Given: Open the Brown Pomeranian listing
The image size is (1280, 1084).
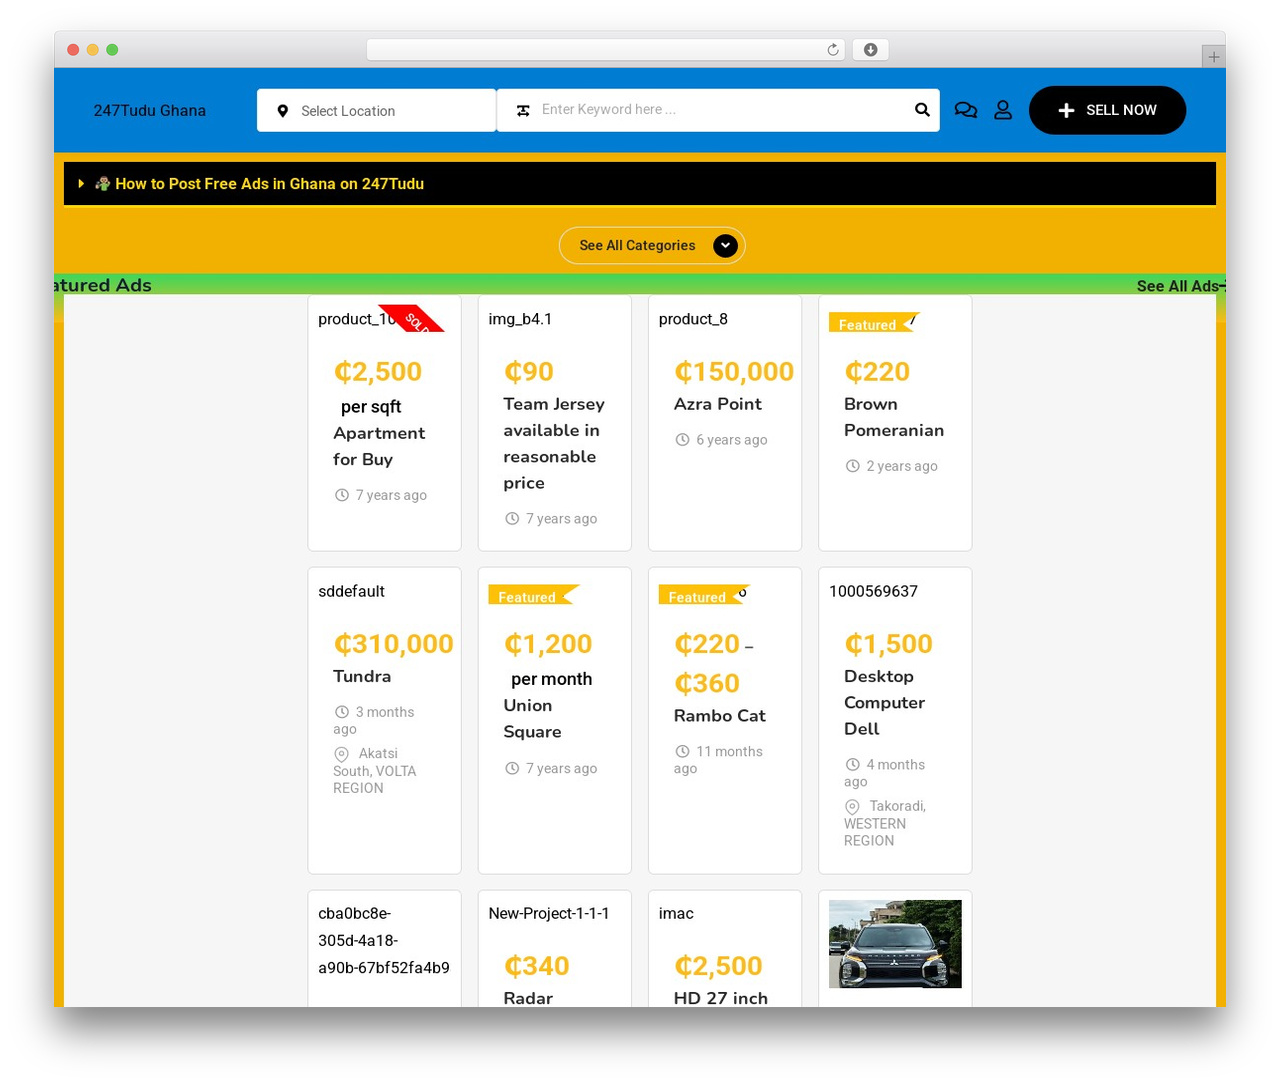Looking at the screenshot, I should tap(894, 417).
